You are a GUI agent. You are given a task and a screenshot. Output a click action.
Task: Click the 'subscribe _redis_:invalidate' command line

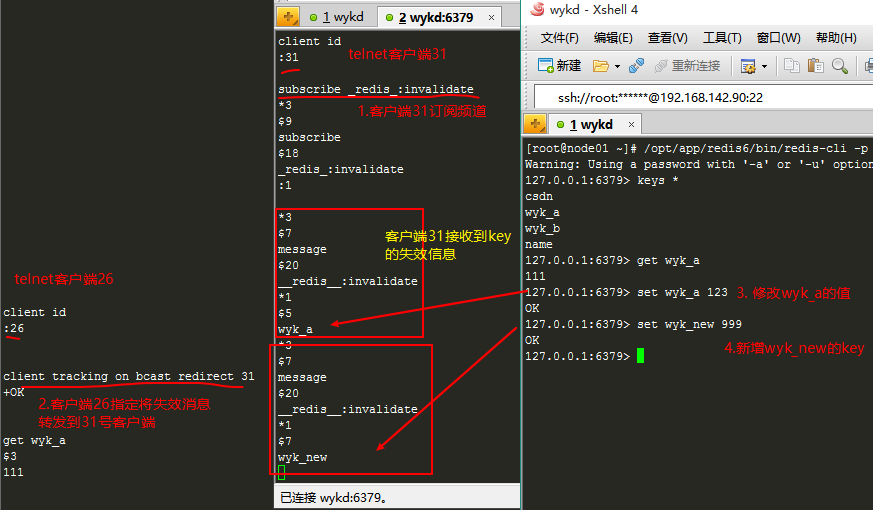376,89
